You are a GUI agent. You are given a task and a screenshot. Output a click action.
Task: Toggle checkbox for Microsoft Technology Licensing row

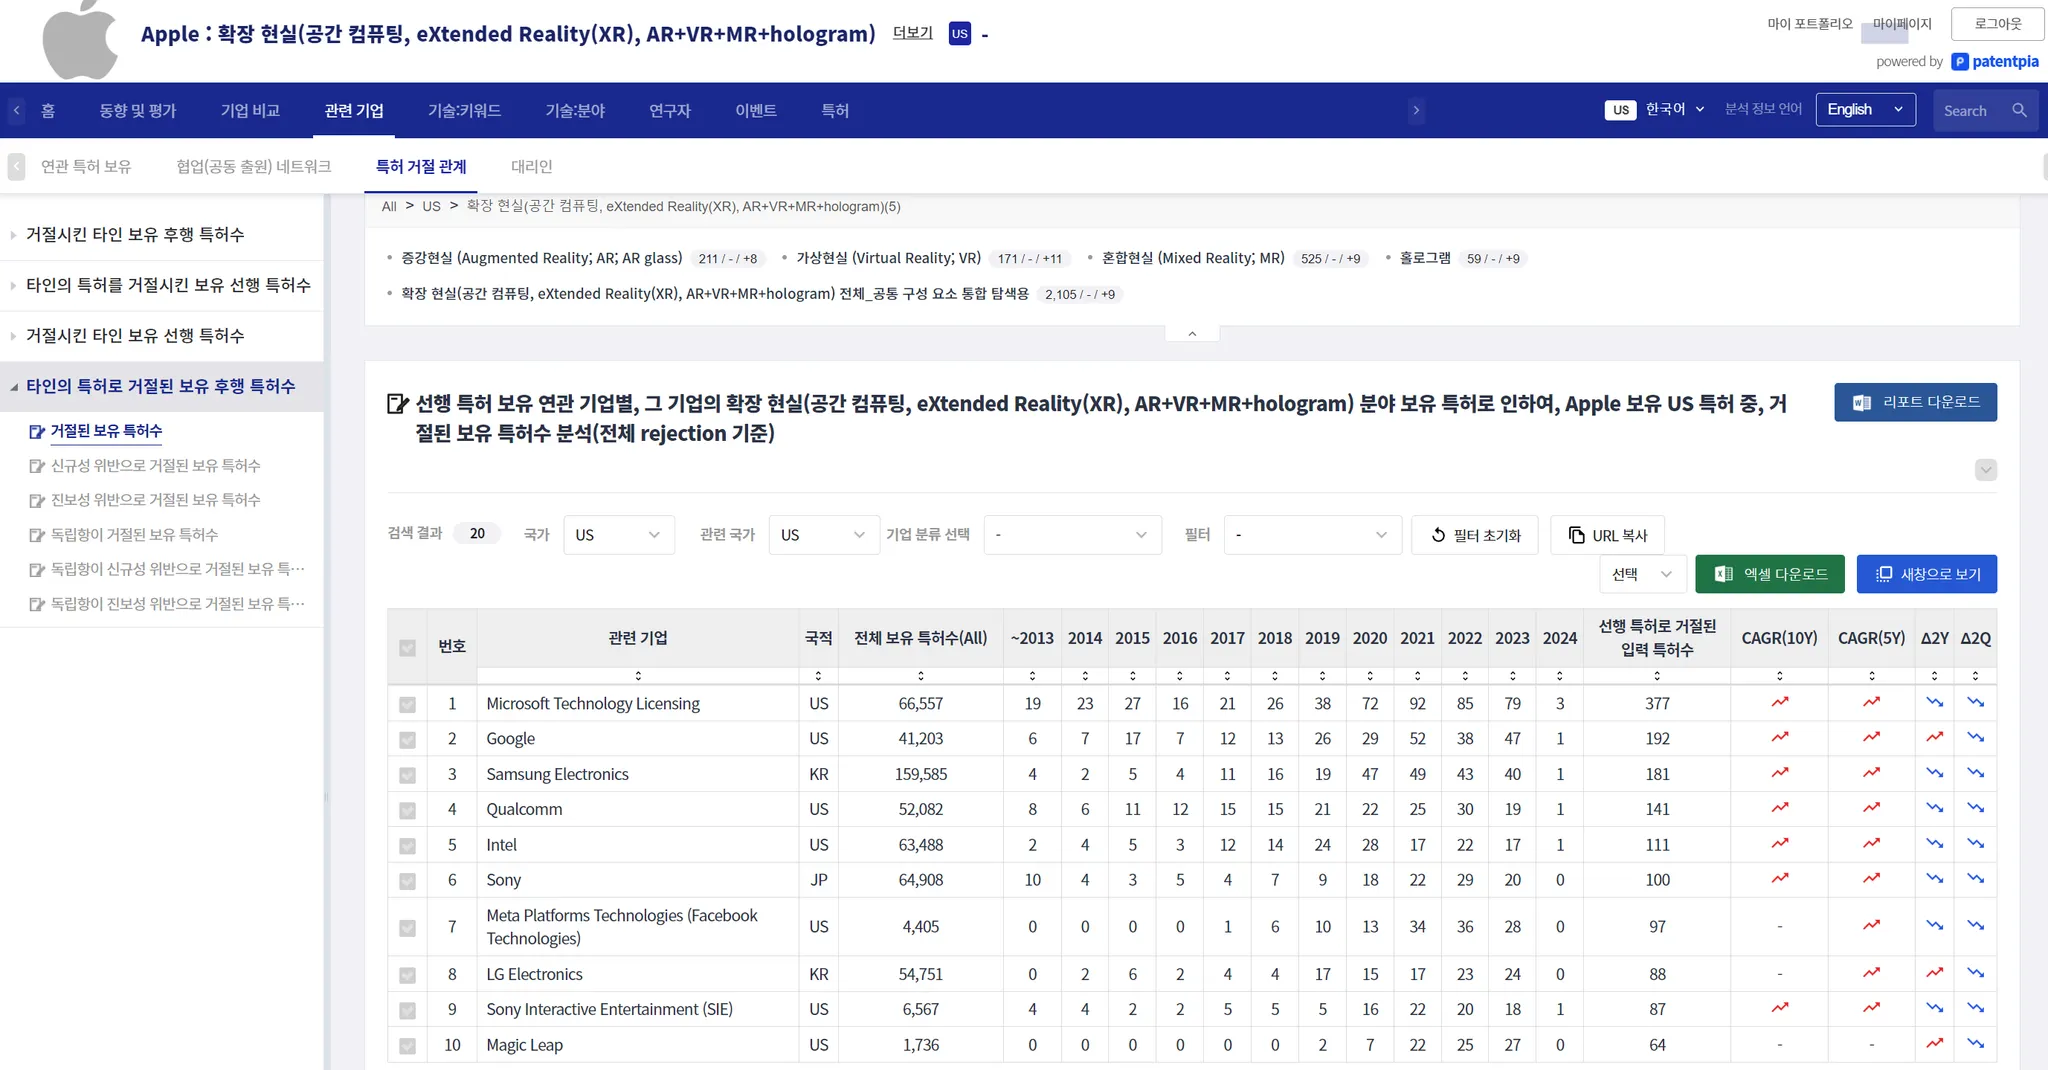click(x=407, y=704)
